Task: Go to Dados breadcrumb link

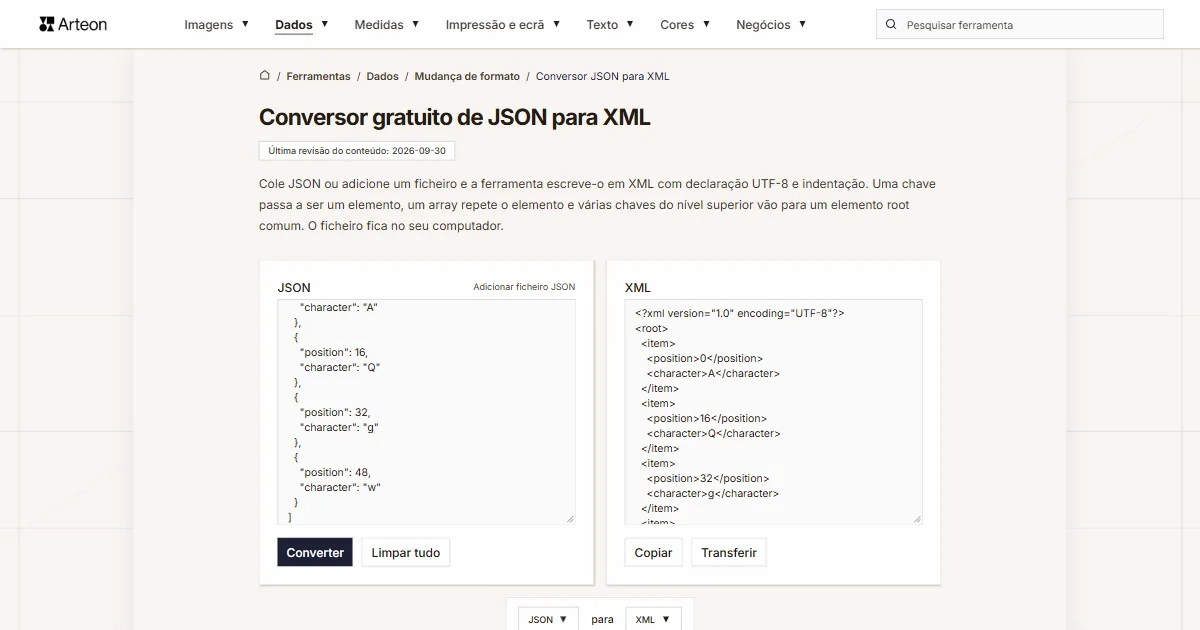Action: pos(382,76)
